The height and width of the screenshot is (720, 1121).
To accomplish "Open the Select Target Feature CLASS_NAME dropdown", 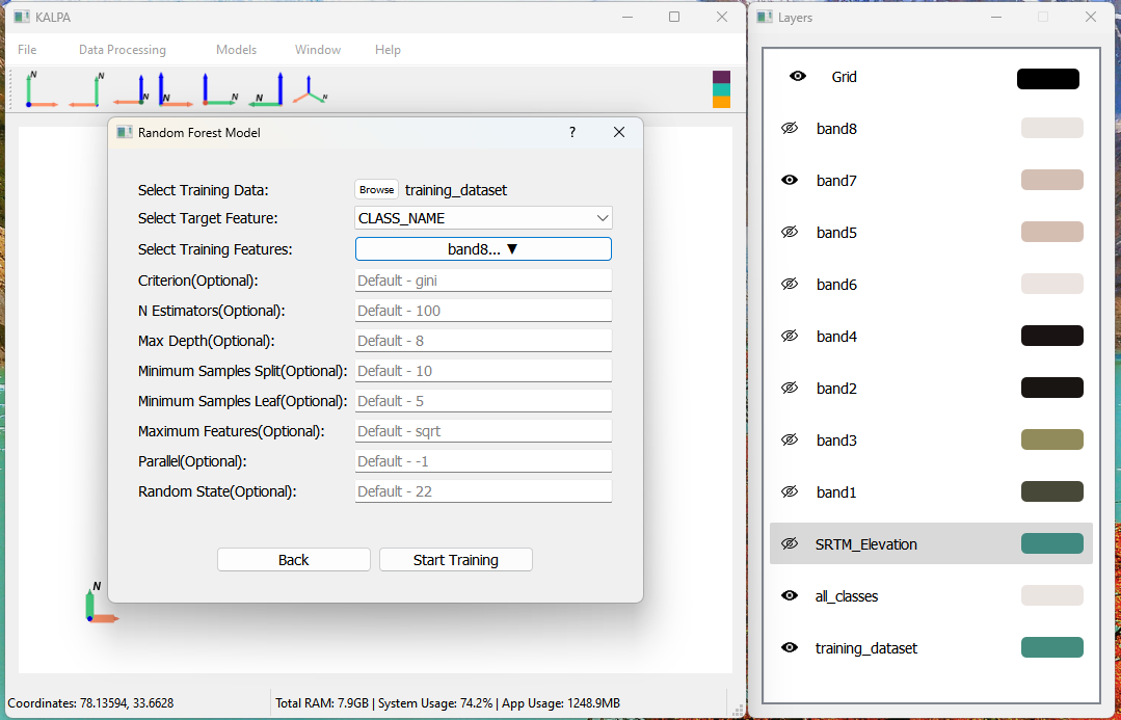I will pos(483,218).
